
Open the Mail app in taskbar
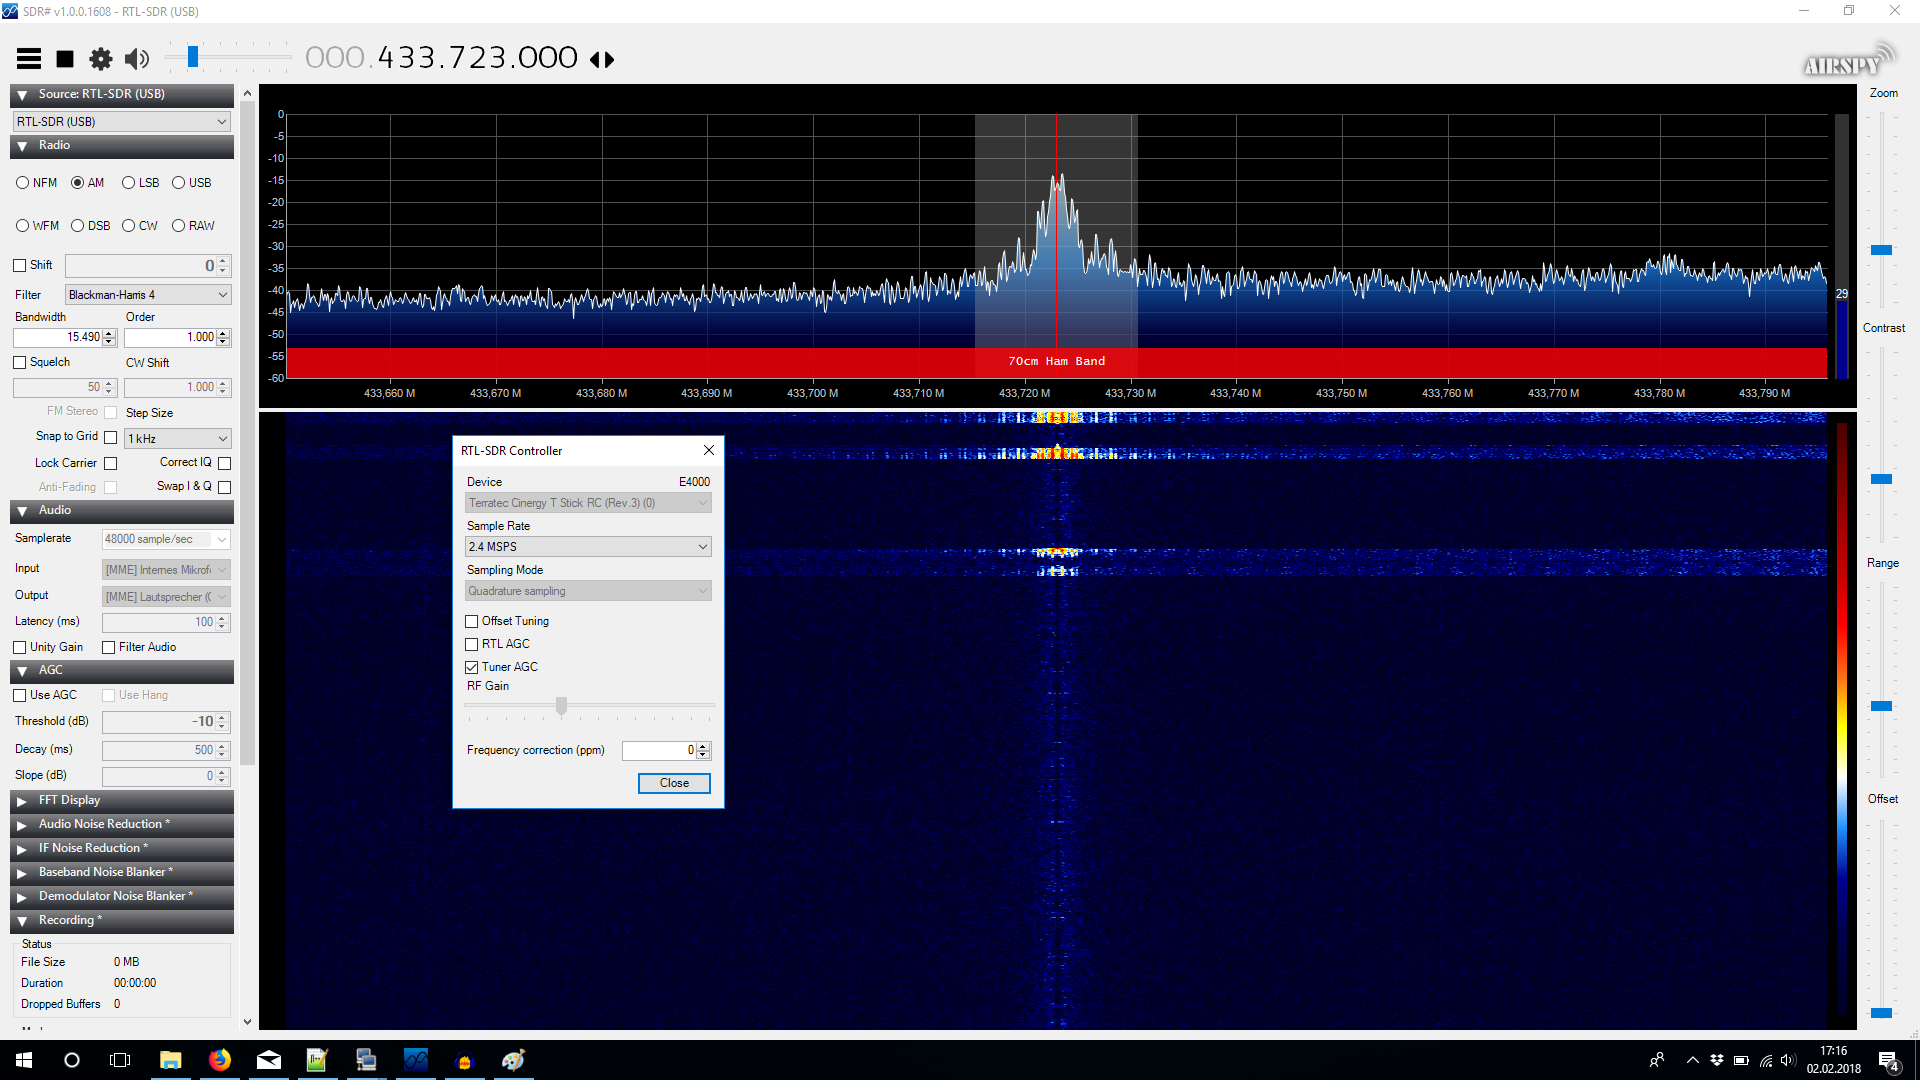[x=269, y=1060]
